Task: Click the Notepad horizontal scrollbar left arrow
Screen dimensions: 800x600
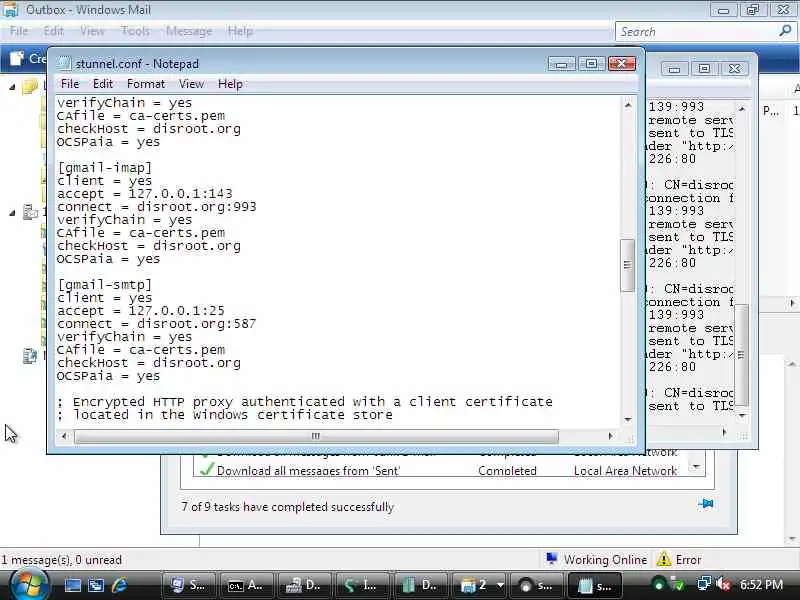Action: pyautogui.click(x=64, y=436)
